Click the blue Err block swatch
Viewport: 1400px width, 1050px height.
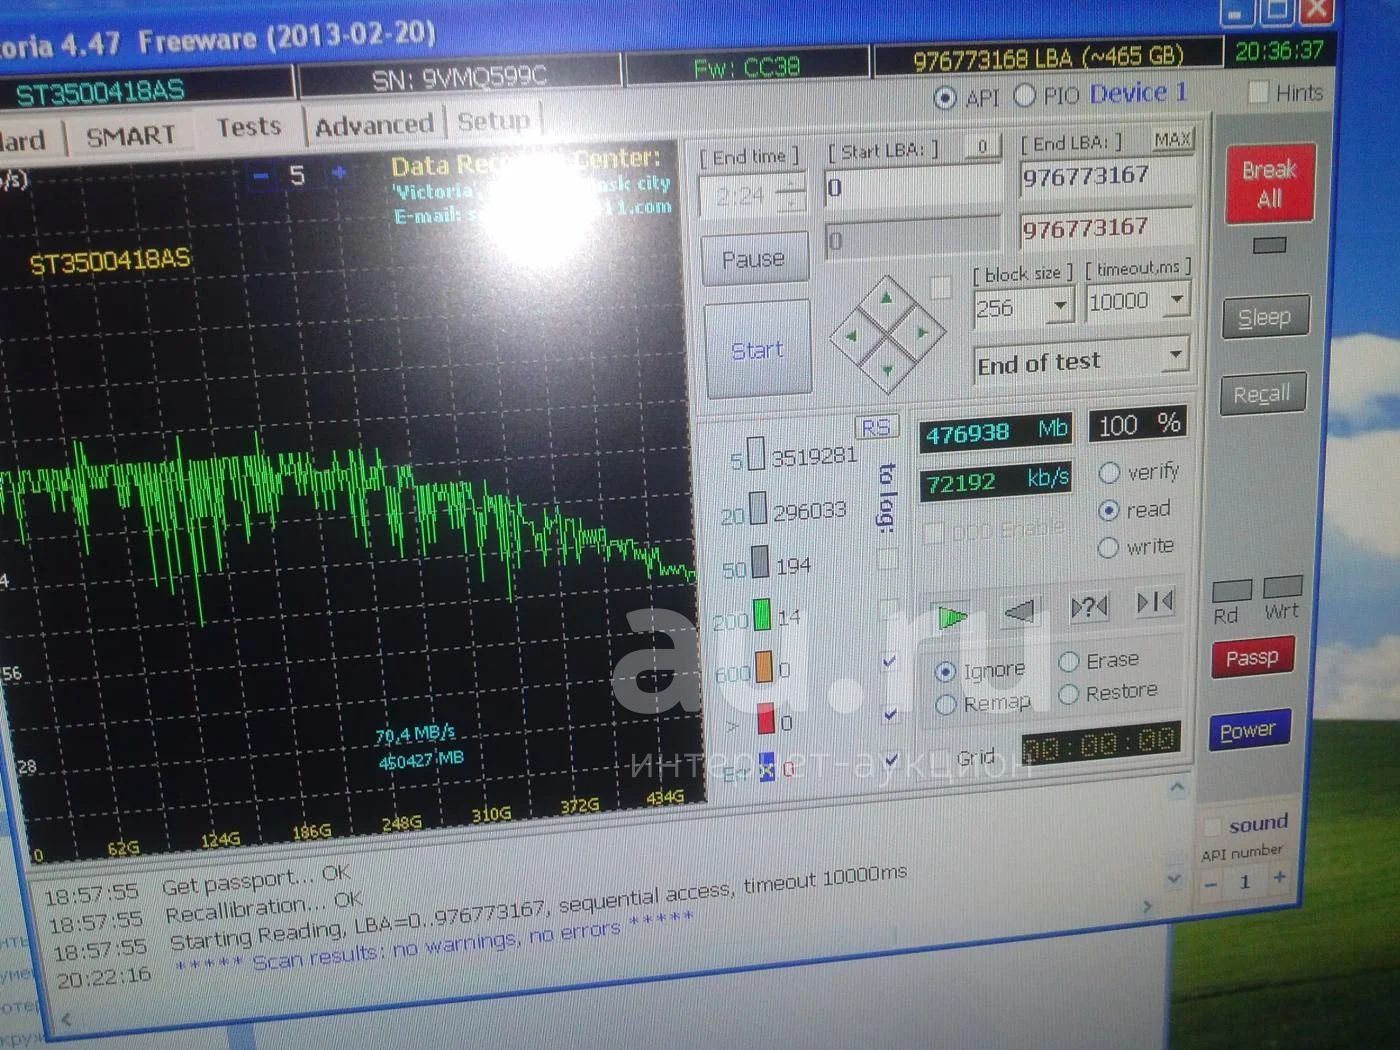pyautogui.click(x=767, y=767)
